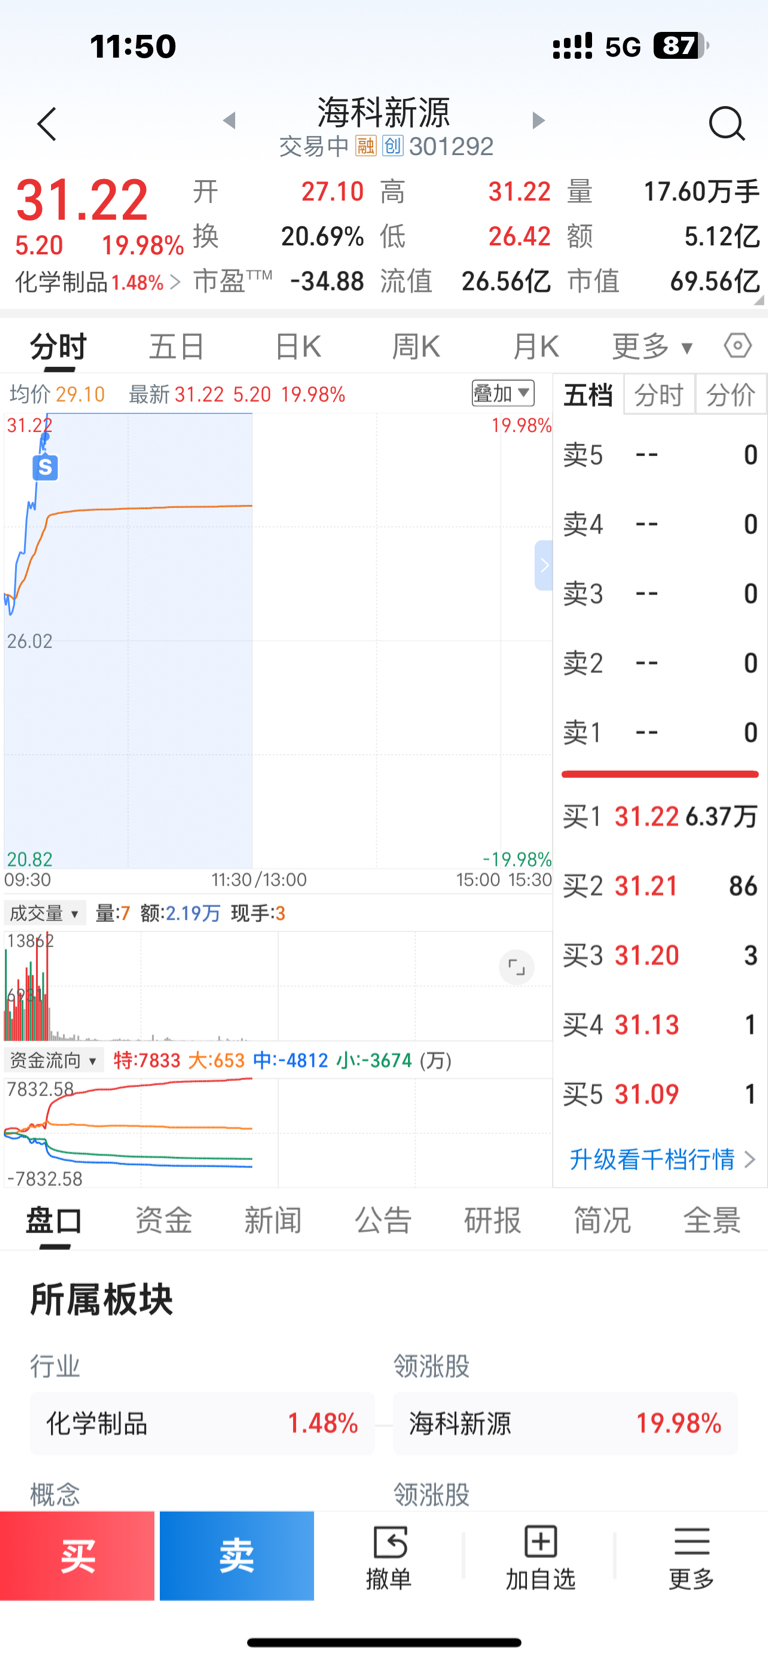Open the 简况 tab
The width and height of the screenshot is (768, 1662).
(x=602, y=1220)
